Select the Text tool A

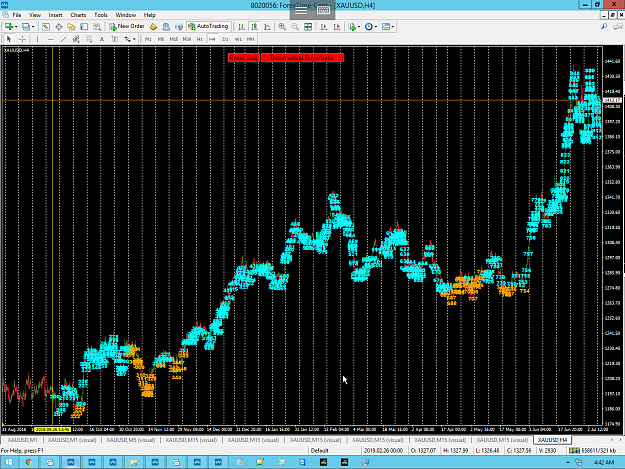102,39
